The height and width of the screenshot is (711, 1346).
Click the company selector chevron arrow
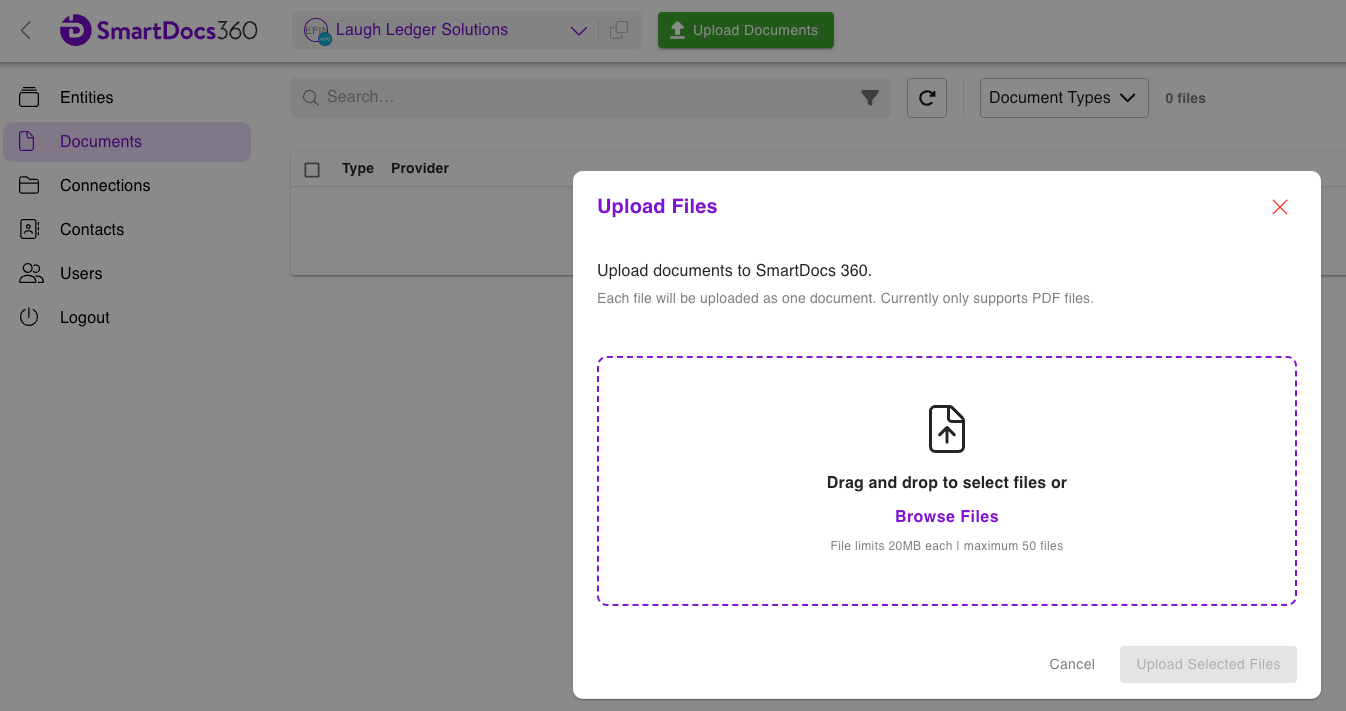tap(578, 31)
